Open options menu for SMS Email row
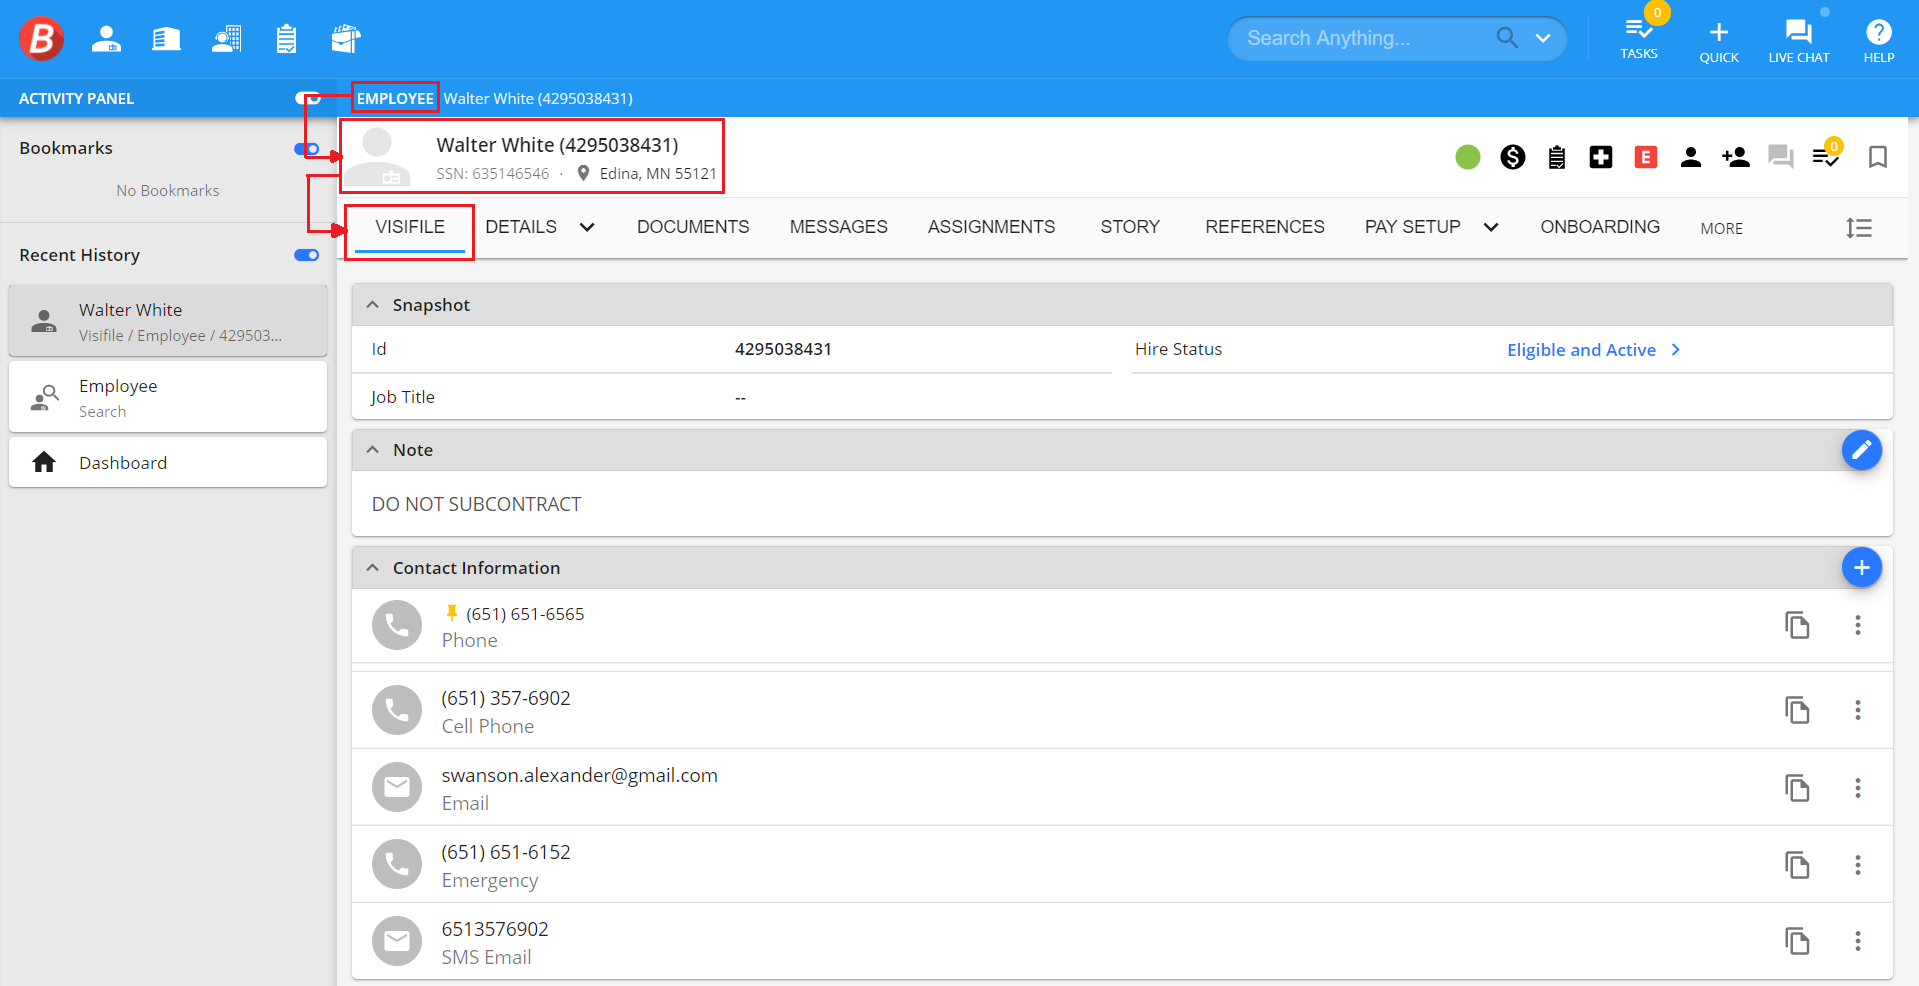This screenshot has height=986, width=1919. [1858, 941]
